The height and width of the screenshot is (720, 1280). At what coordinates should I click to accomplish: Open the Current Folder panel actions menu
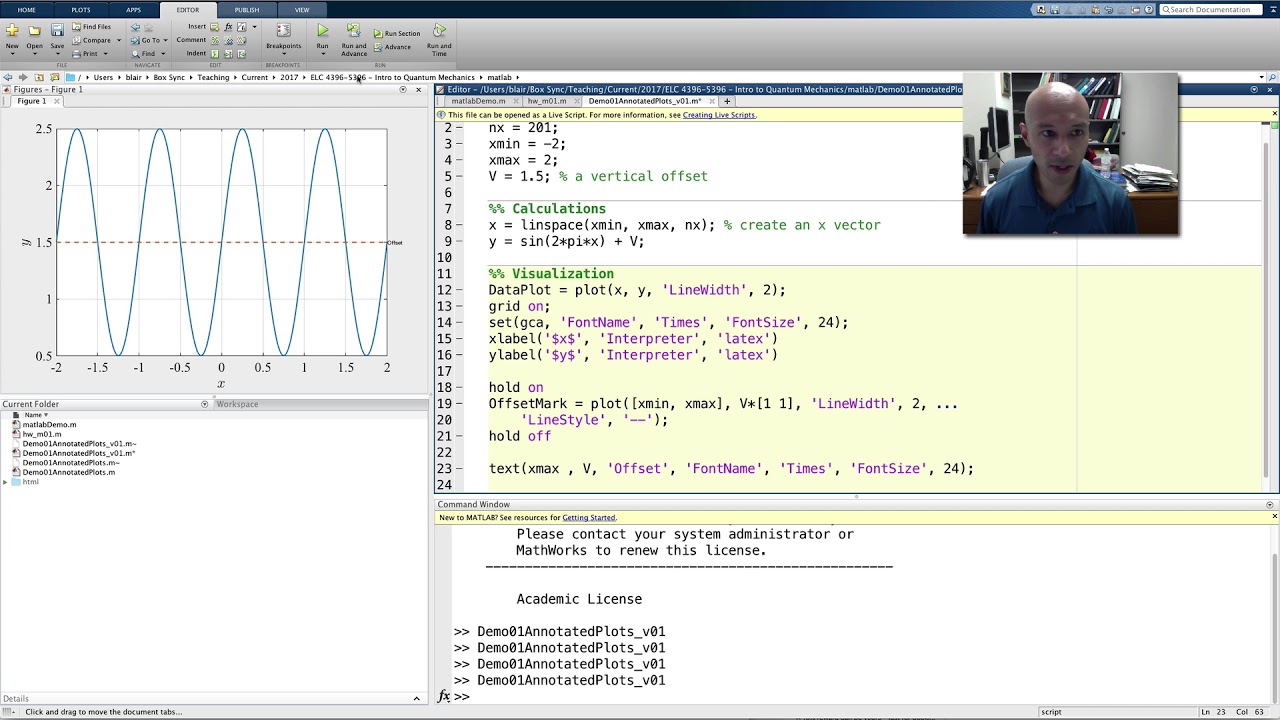(205, 404)
